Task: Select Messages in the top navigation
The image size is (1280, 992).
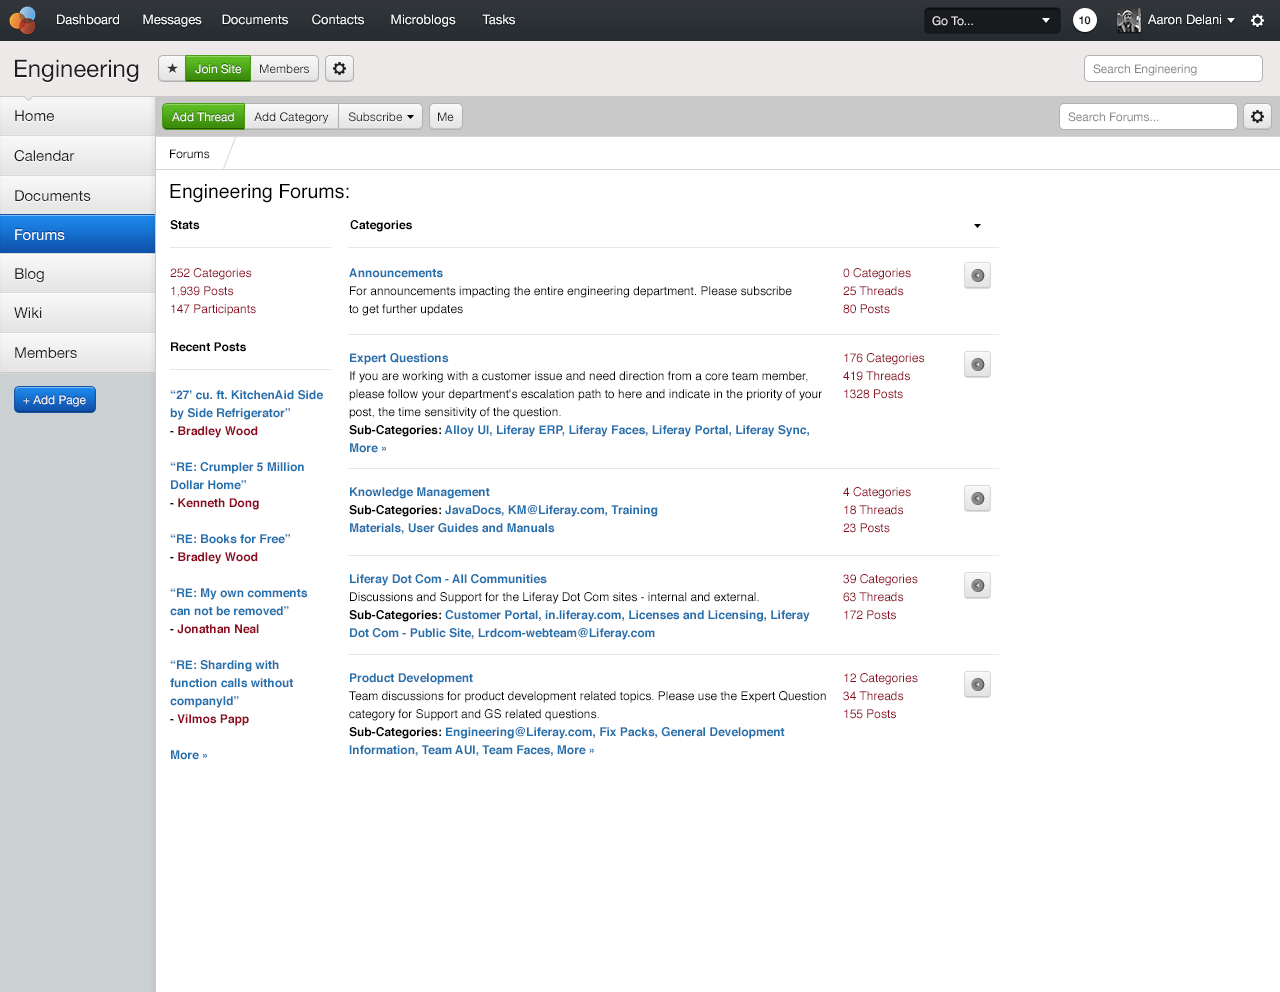Action: pos(171,20)
